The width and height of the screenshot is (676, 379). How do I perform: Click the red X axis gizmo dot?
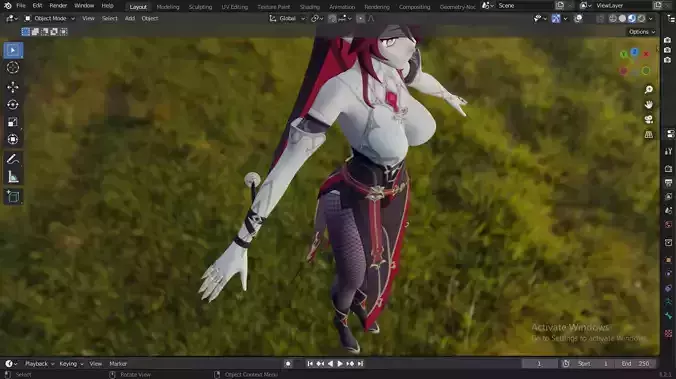[646, 54]
